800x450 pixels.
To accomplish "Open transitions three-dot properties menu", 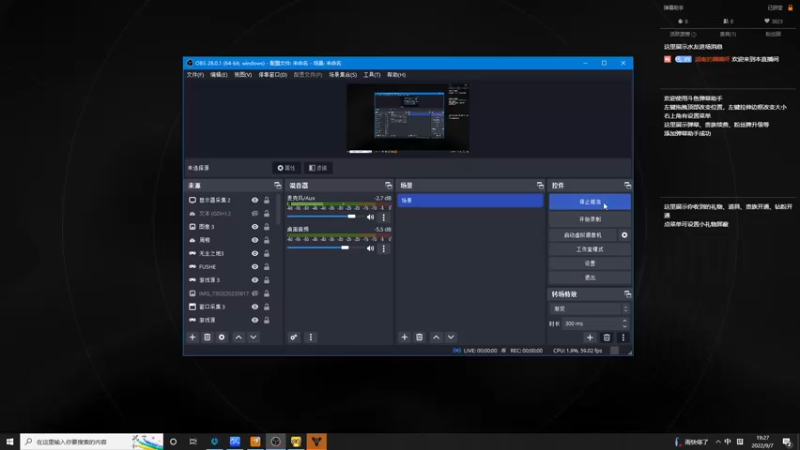I will point(623,337).
